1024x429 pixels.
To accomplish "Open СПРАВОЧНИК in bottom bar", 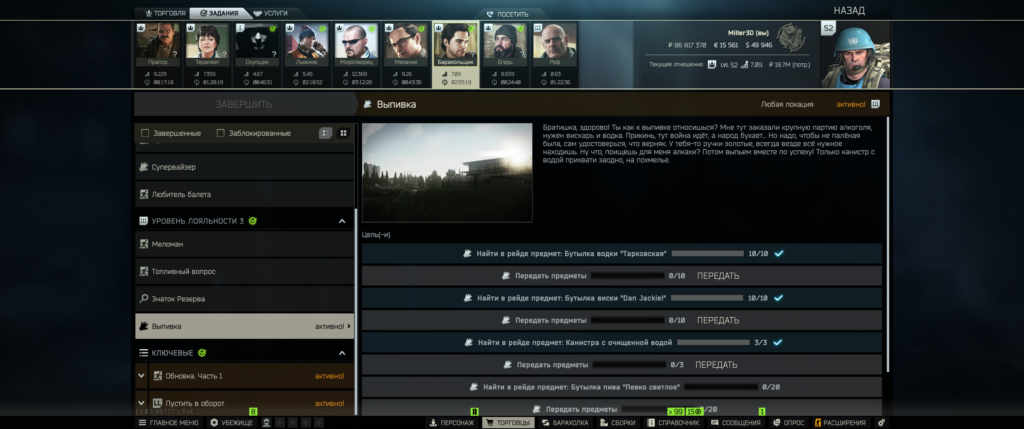I will [673, 423].
